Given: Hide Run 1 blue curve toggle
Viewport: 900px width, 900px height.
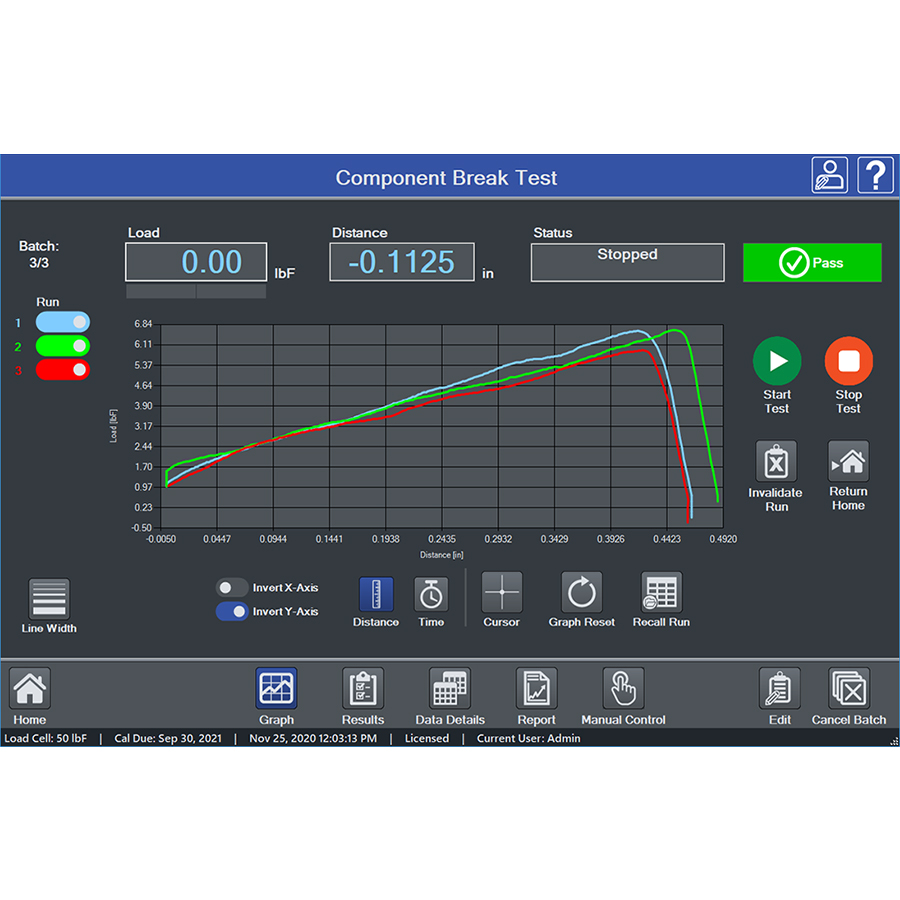Looking at the screenshot, I should point(63,322).
